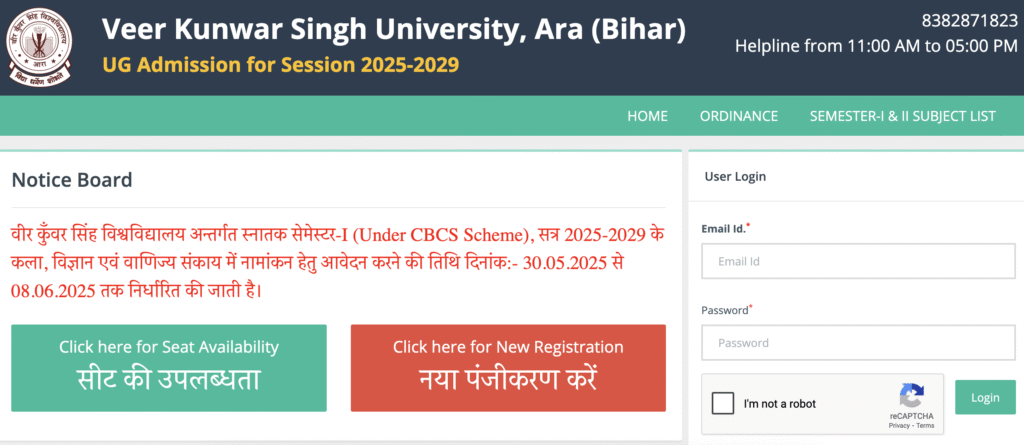Open the HOME menu item

point(647,116)
